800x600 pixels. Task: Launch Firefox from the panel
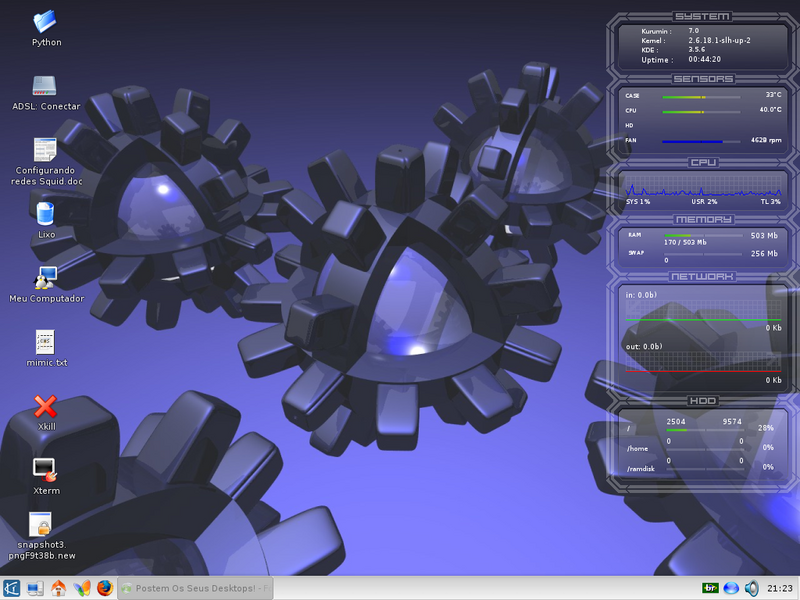(x=105, y=588)
